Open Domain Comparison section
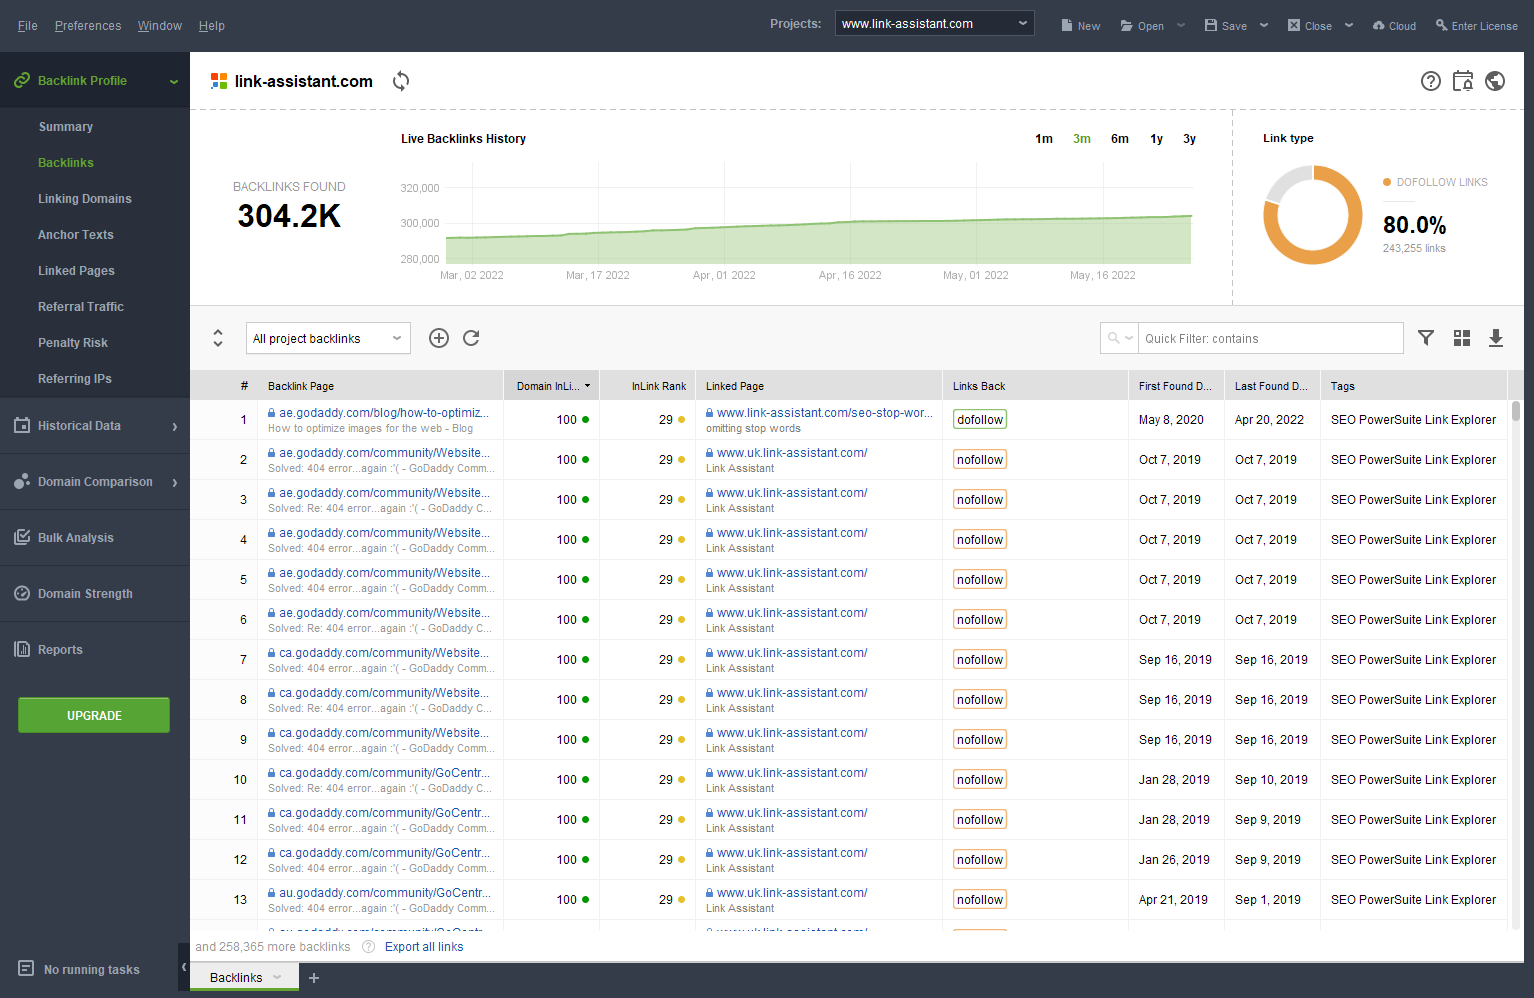1534x998 pixels. (x=95, y=482)
